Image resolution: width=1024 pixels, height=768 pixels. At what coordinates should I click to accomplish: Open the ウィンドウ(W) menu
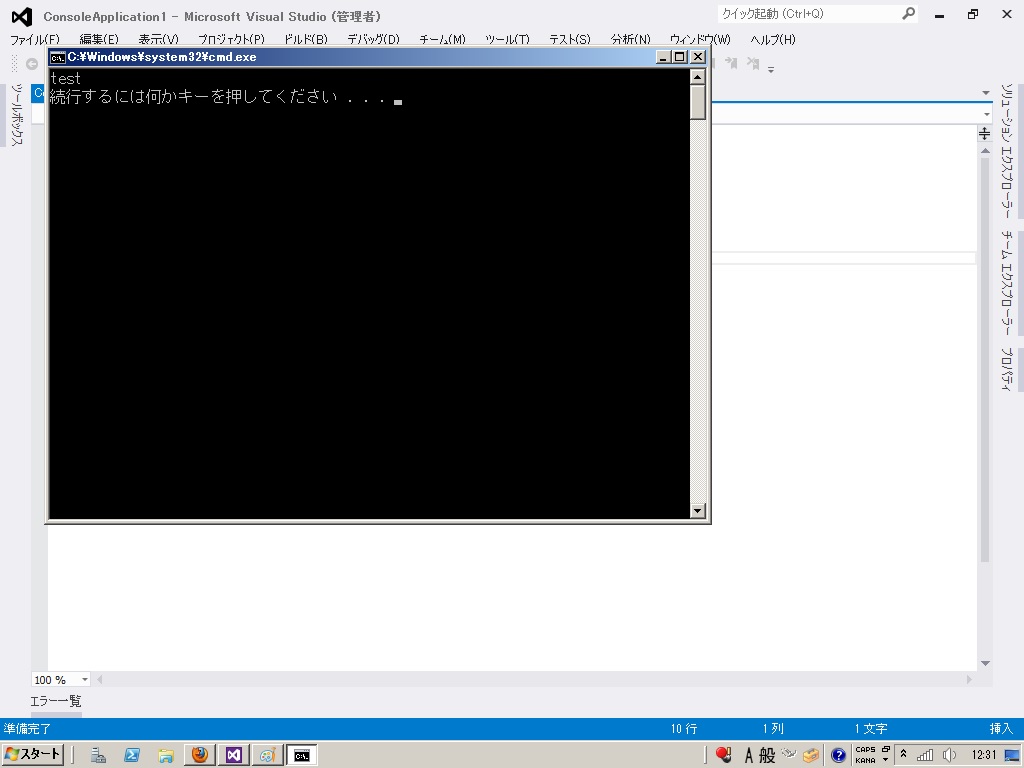pyautogui.click(x=700, y=39)
